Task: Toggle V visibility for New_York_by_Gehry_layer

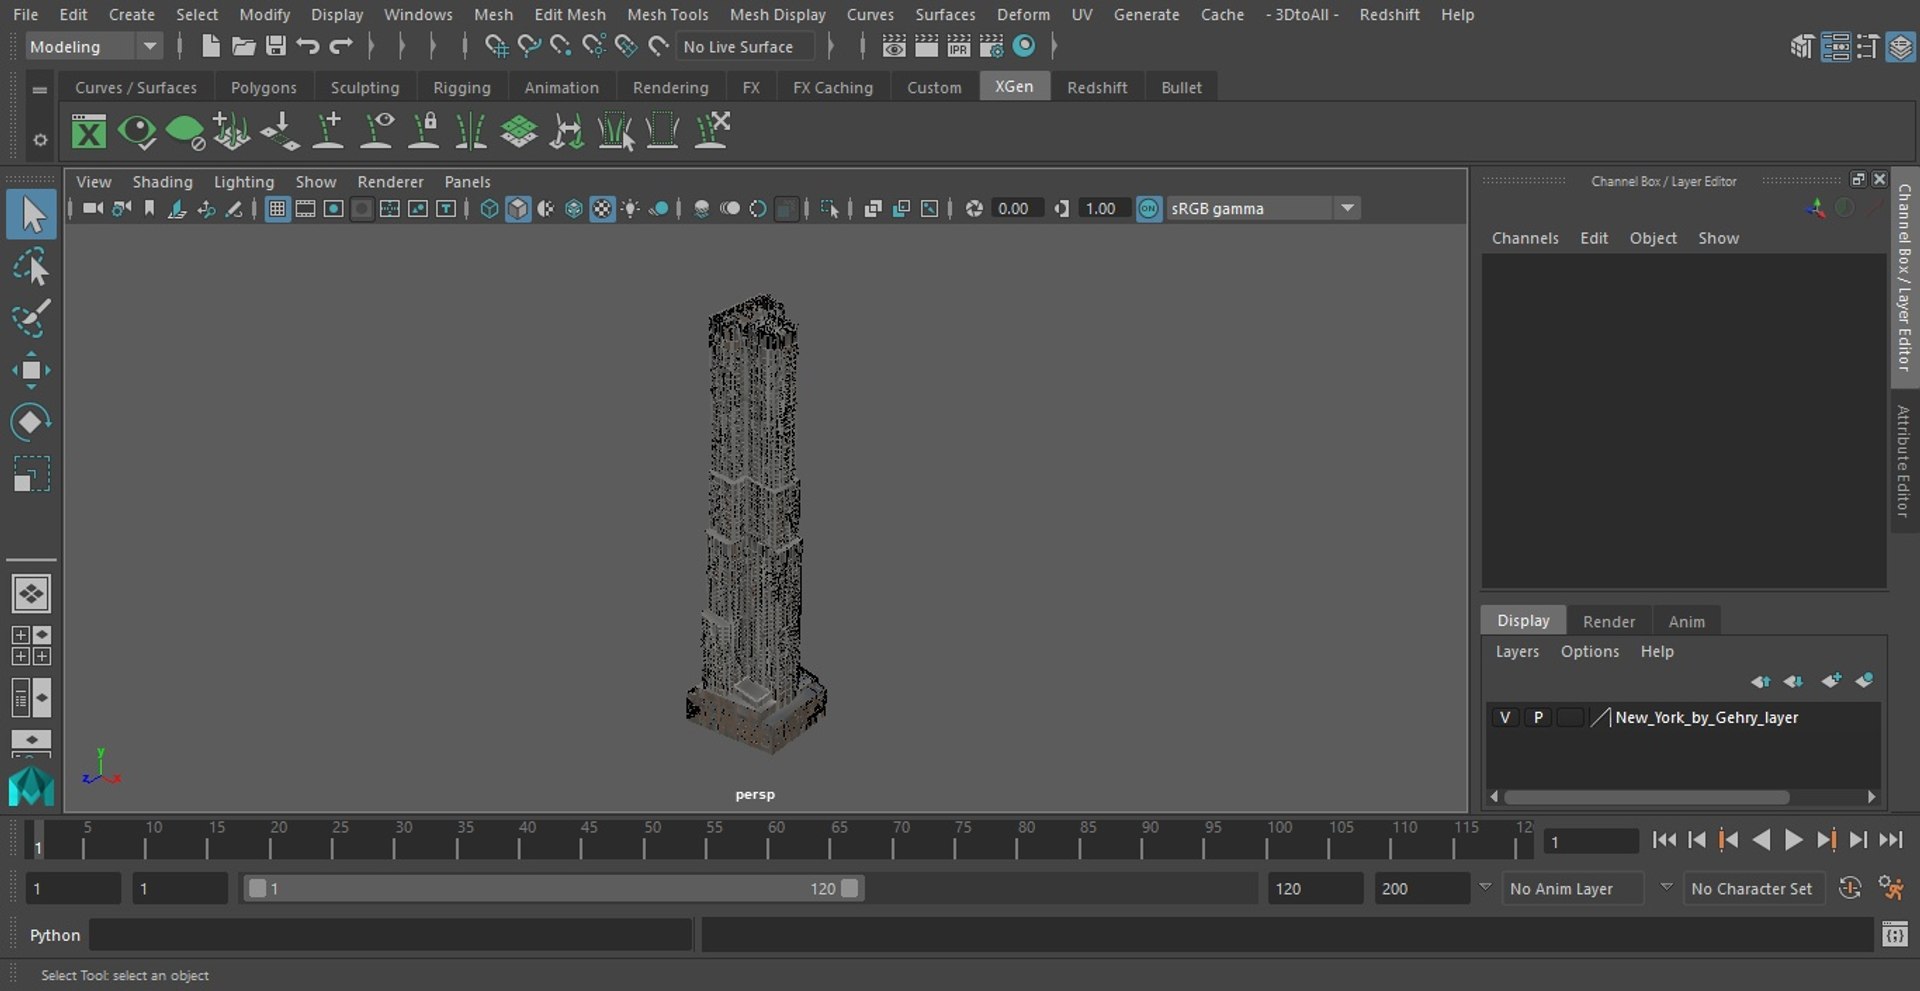Action: tap(1504, 717)
